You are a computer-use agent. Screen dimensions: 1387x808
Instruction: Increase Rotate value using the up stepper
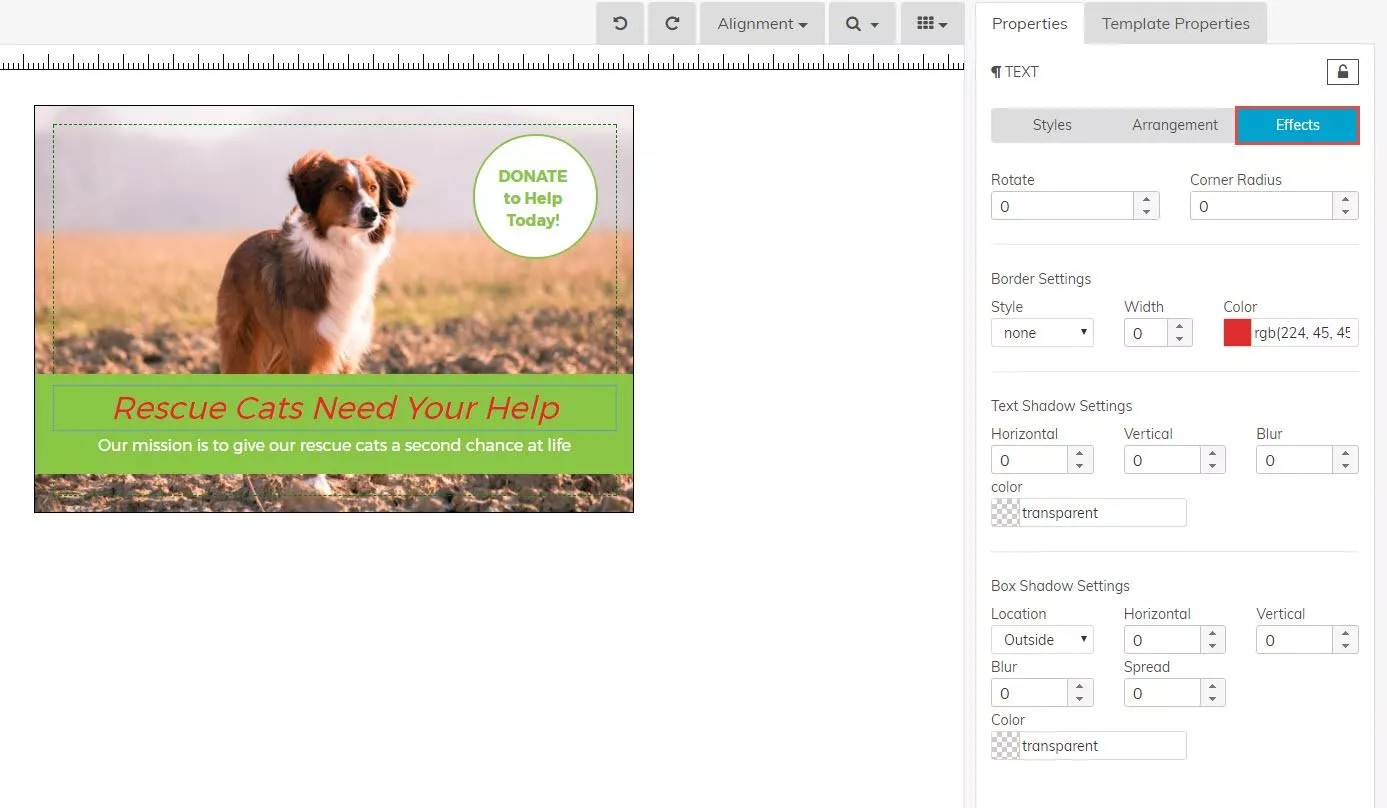point(1146,200)
